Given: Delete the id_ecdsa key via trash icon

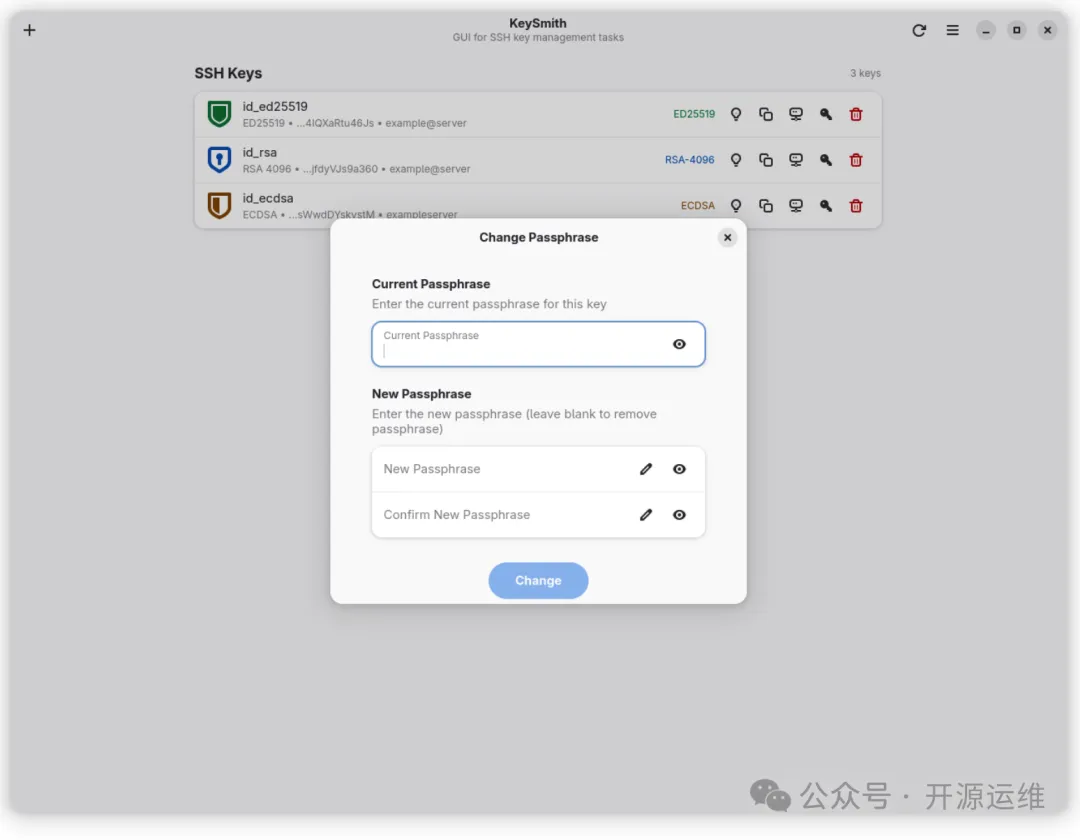Looking at the screenshot, I should [856, 206].
